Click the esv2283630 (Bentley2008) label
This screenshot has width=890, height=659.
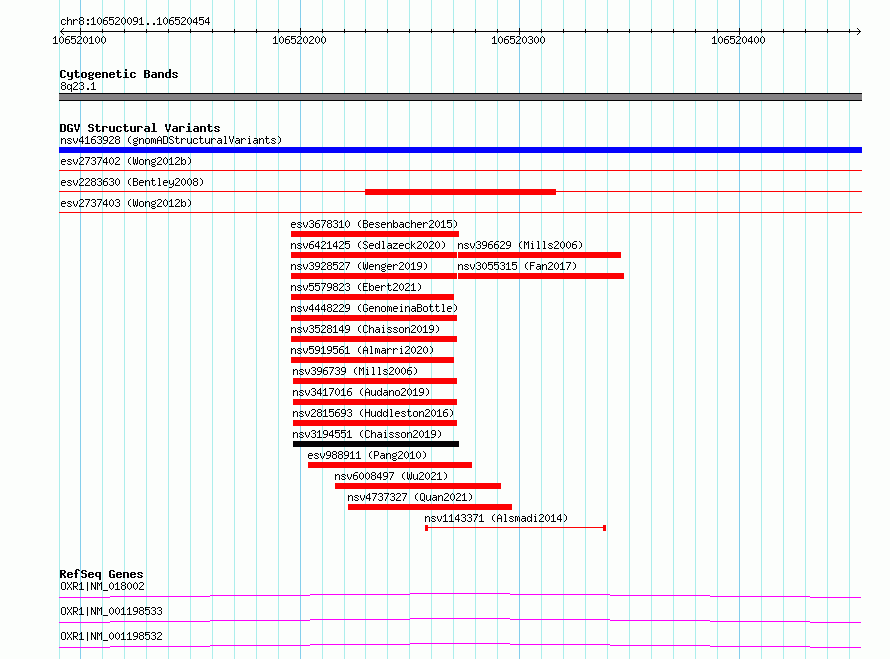pos(132,182)
